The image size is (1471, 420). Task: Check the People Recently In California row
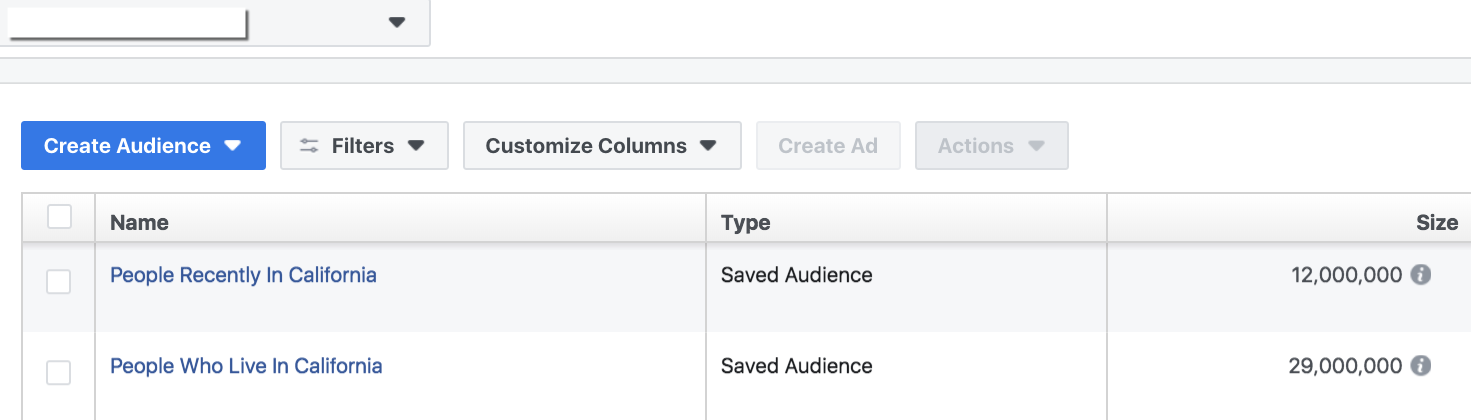(x=59, y=282)
